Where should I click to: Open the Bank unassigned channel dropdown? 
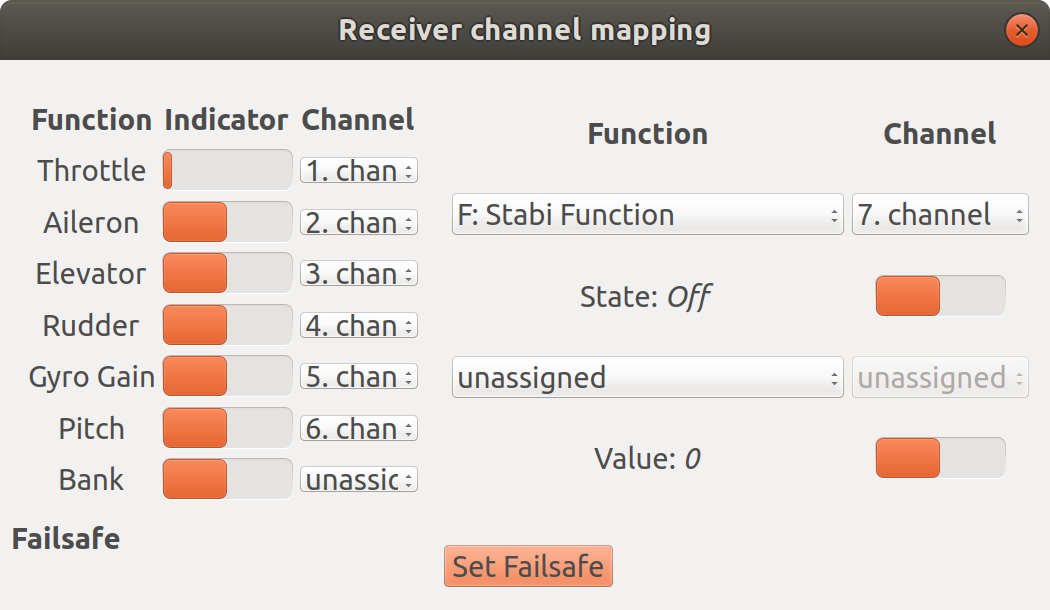point(358,480)
